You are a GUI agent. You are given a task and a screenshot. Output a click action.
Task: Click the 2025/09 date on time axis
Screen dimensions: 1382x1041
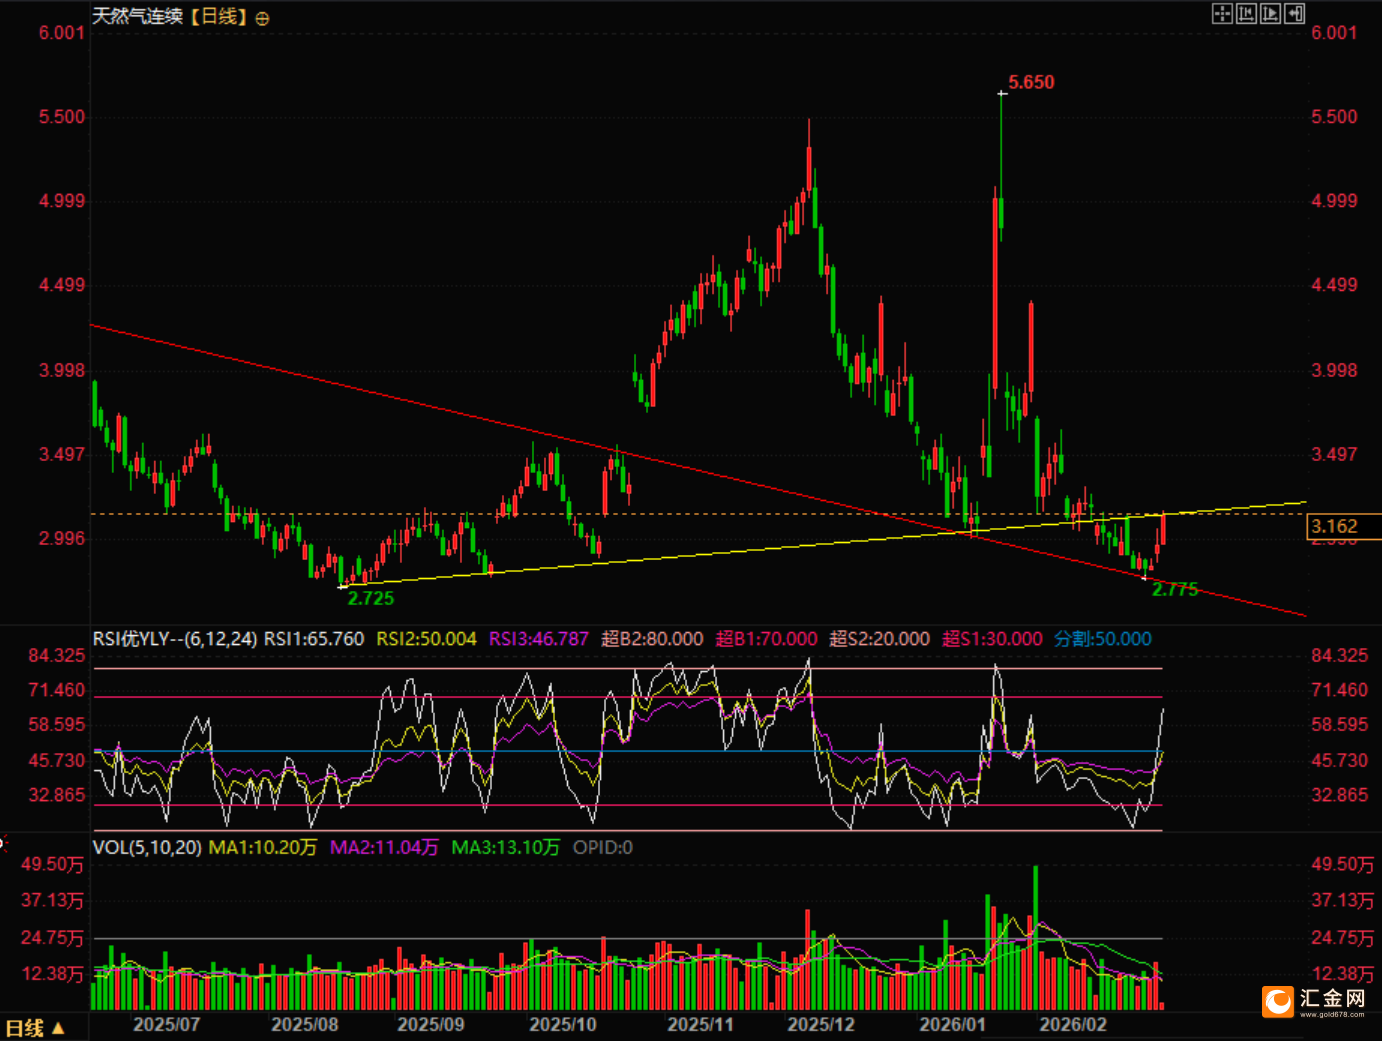[430, 1024]
